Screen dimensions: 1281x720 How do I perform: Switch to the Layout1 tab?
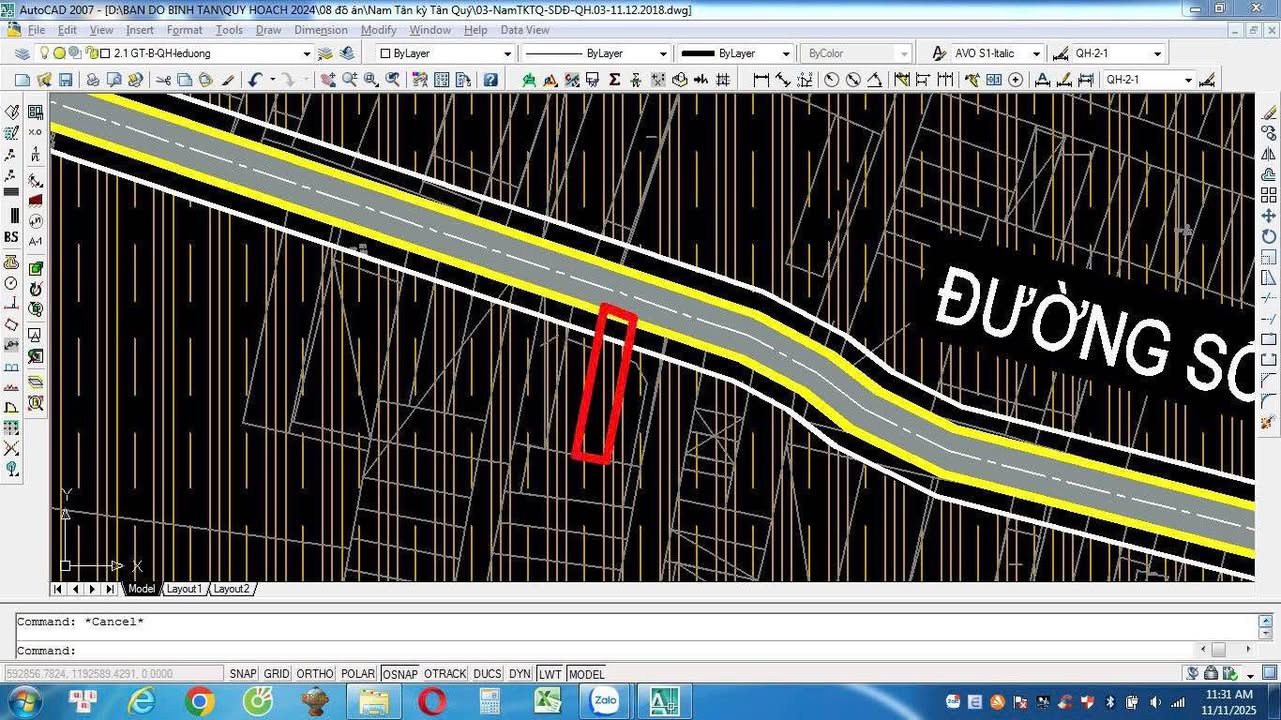tap(184, 589)
